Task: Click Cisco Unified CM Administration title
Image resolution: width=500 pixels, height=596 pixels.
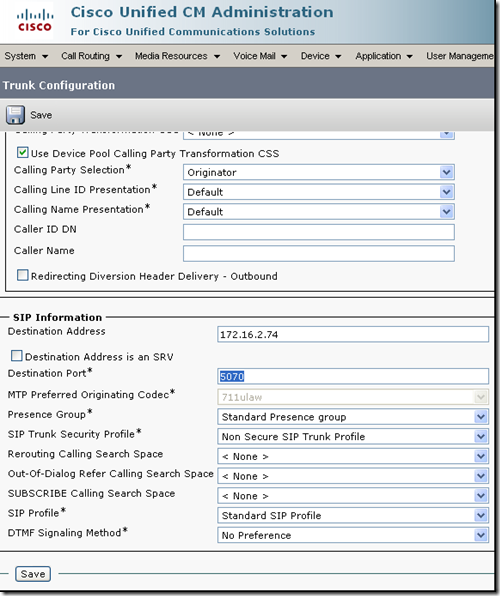Action: tap(202, 12)
